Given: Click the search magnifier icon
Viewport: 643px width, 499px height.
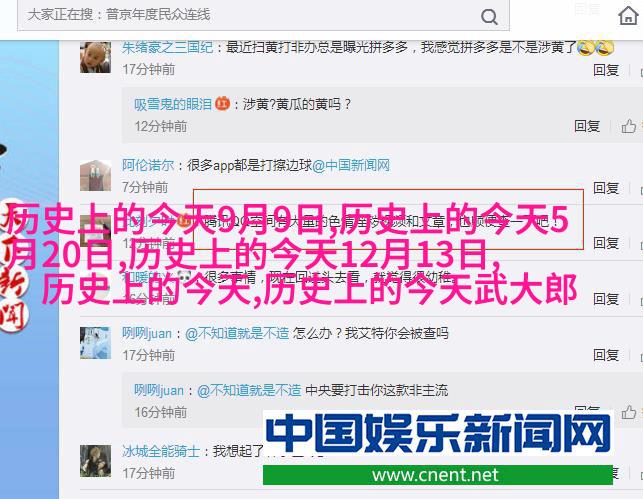Looking at the screenshot, I should point(489,17).
